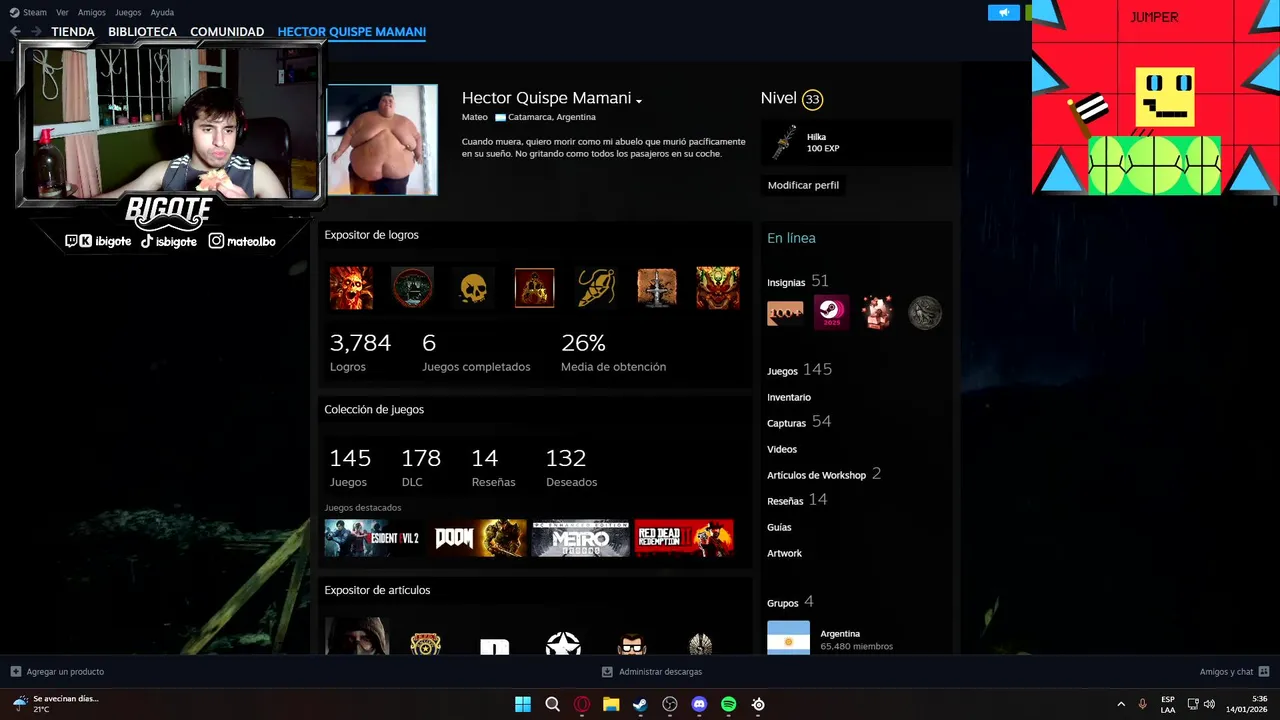The width and height of the screenshot is (1280, 720).
Task: Show hidden system tray icons
Action: click(1121, 704)
